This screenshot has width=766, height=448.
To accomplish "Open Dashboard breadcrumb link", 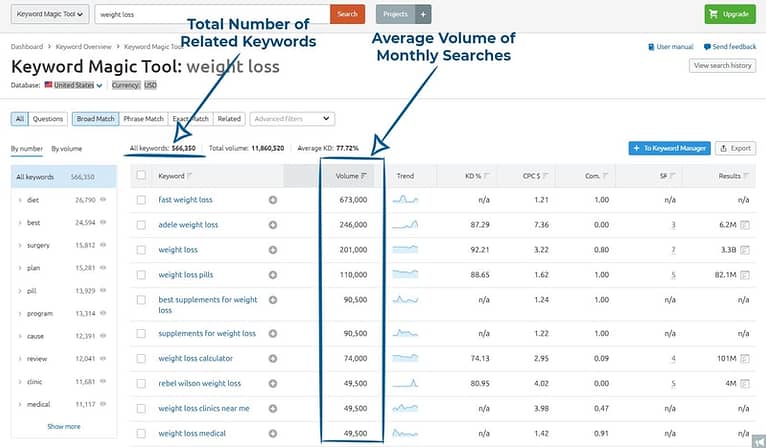I will coord(27,47).
